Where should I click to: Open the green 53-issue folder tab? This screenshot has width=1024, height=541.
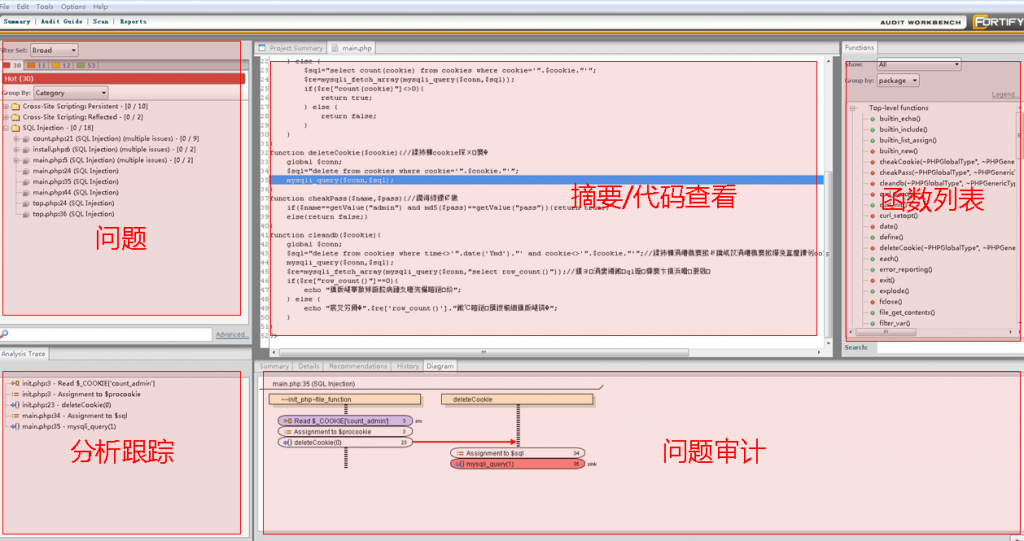(87, 65)
